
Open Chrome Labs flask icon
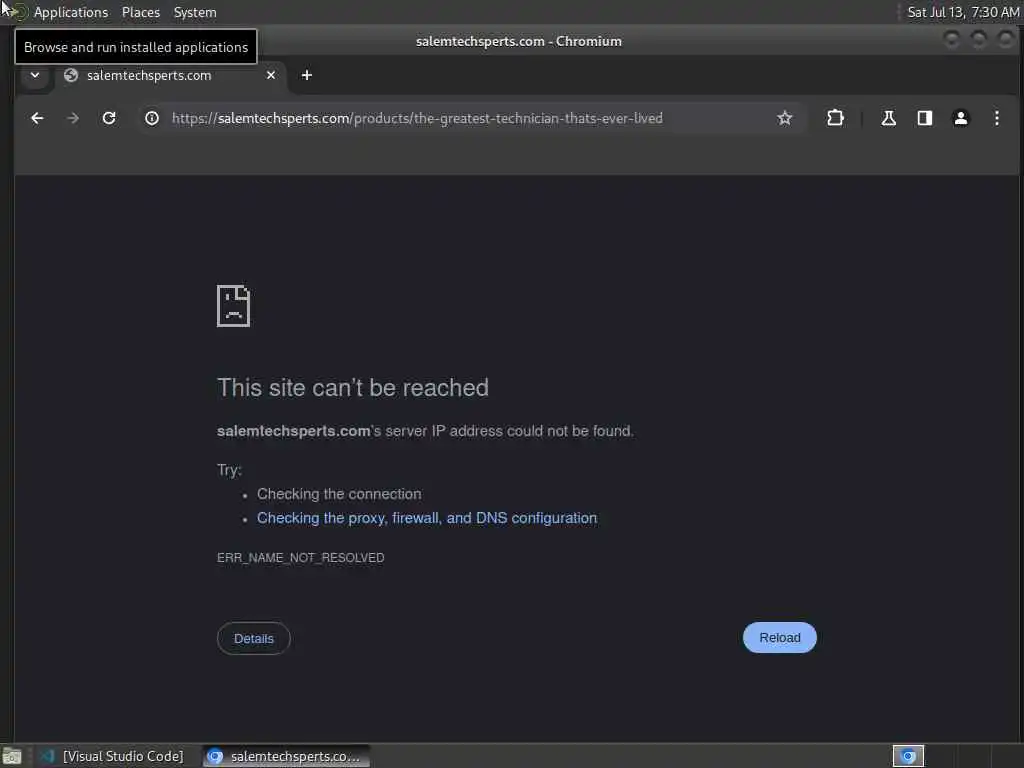(x=888, y=118)
